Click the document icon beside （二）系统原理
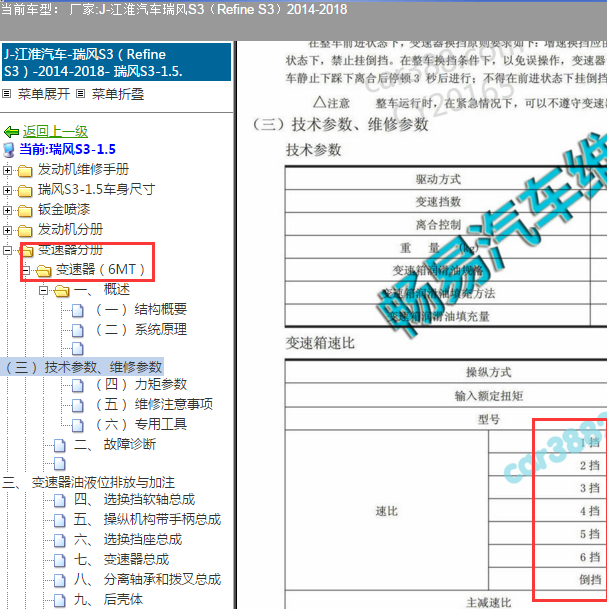This screenshot has height=609, width=607. coord(78,330)
